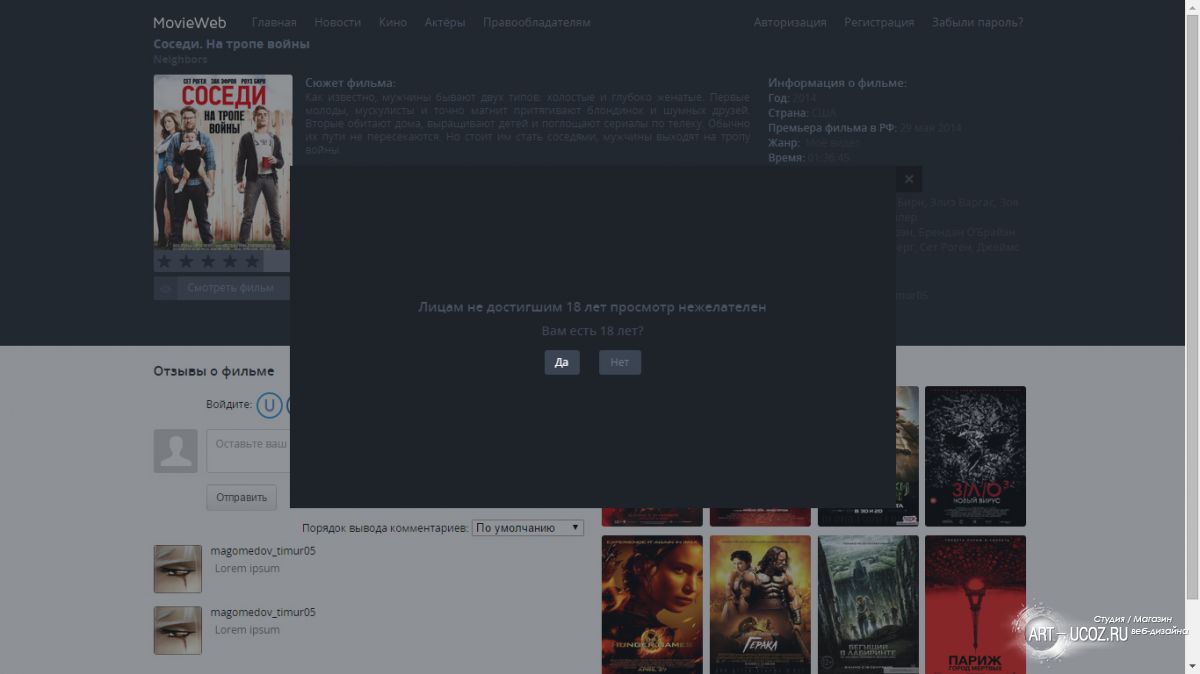Click the title Соседи. На тропе войны
This screenshot has width=1200, height=674.
(231, 44)
